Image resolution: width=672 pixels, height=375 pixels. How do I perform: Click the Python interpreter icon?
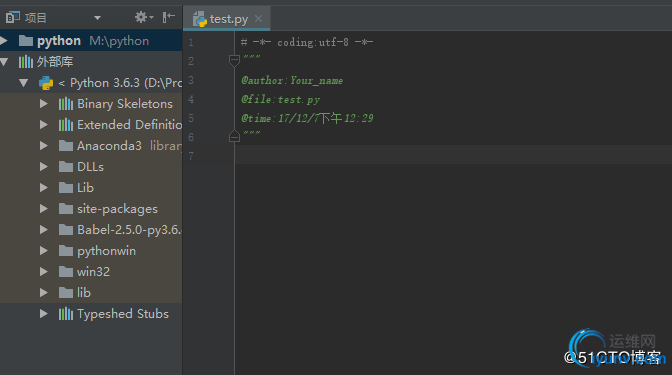46,83
